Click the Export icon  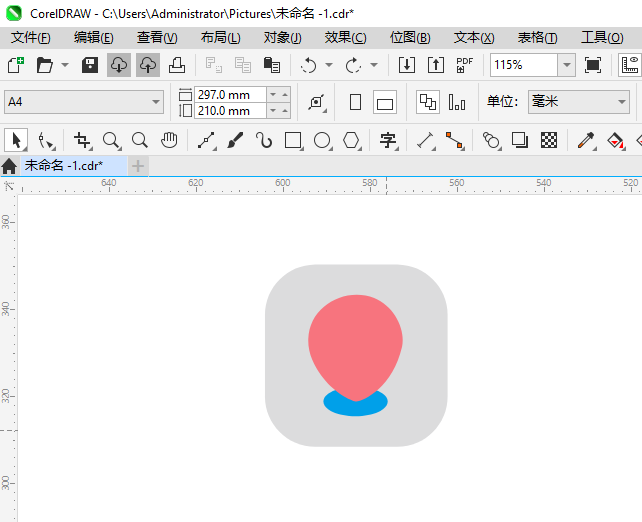click(x=436, y=65)
